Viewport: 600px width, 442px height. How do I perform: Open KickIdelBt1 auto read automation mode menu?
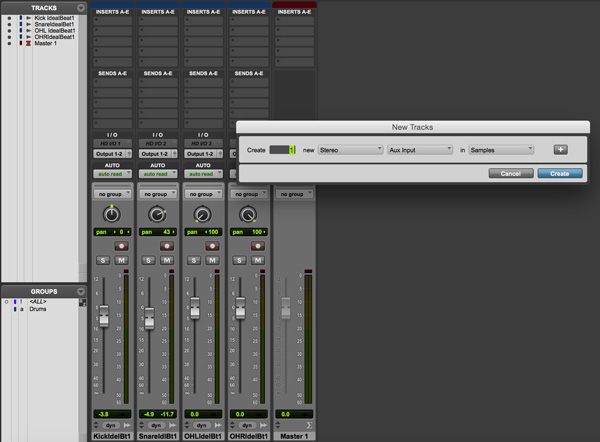[112, 174]
